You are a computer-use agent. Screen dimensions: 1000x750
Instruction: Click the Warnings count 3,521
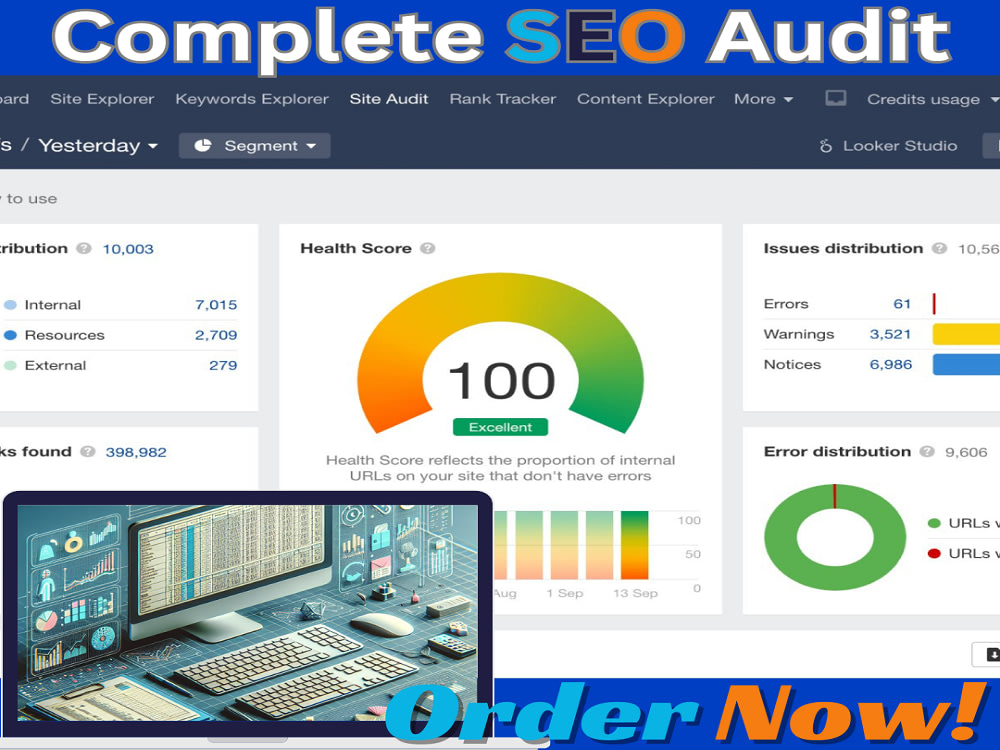pyautogui.click(x=890, y=334)
